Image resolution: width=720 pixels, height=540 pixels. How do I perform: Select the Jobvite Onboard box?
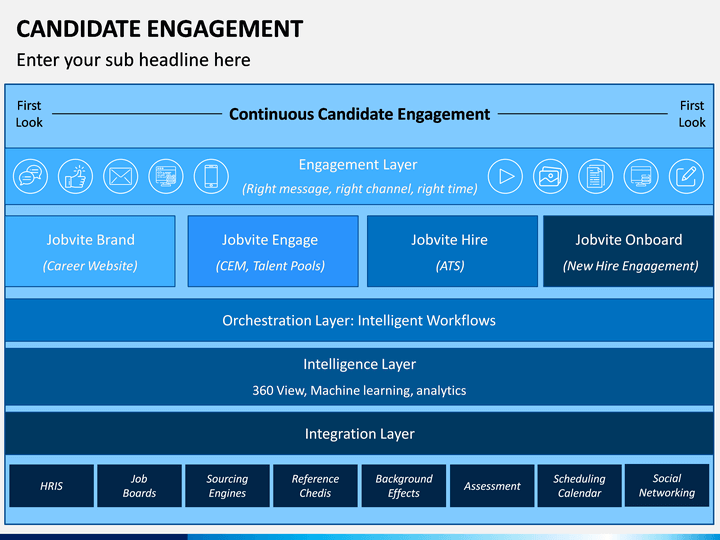pos(628,251)
